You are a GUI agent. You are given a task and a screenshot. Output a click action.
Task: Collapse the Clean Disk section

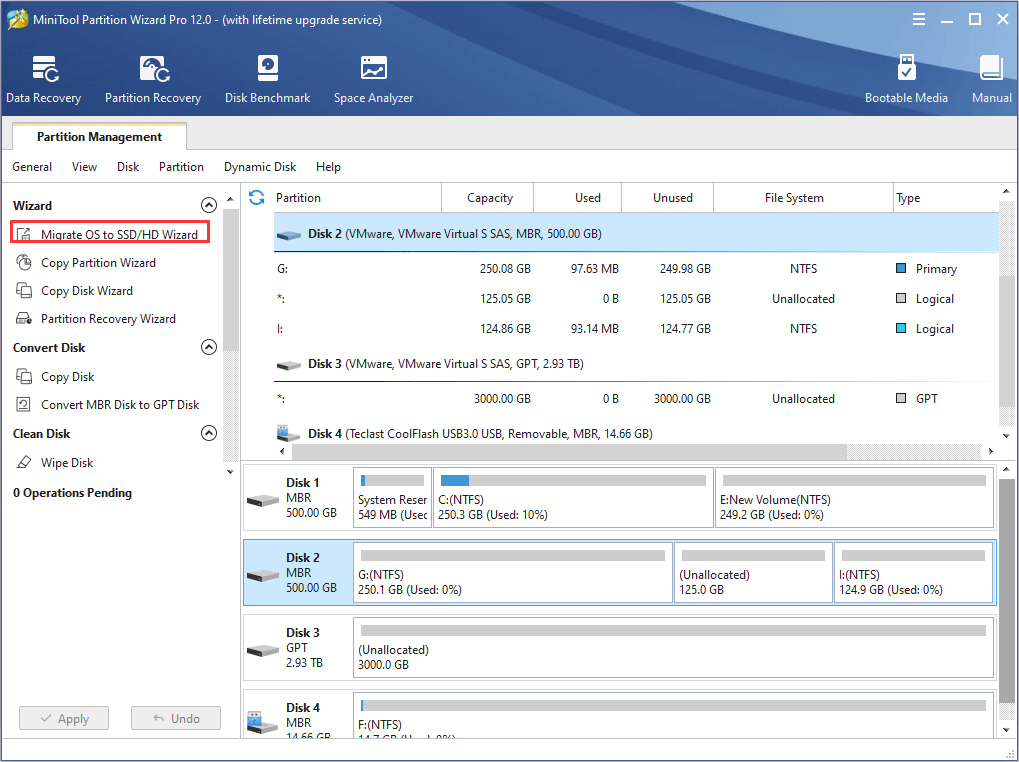tap(209, 433)
